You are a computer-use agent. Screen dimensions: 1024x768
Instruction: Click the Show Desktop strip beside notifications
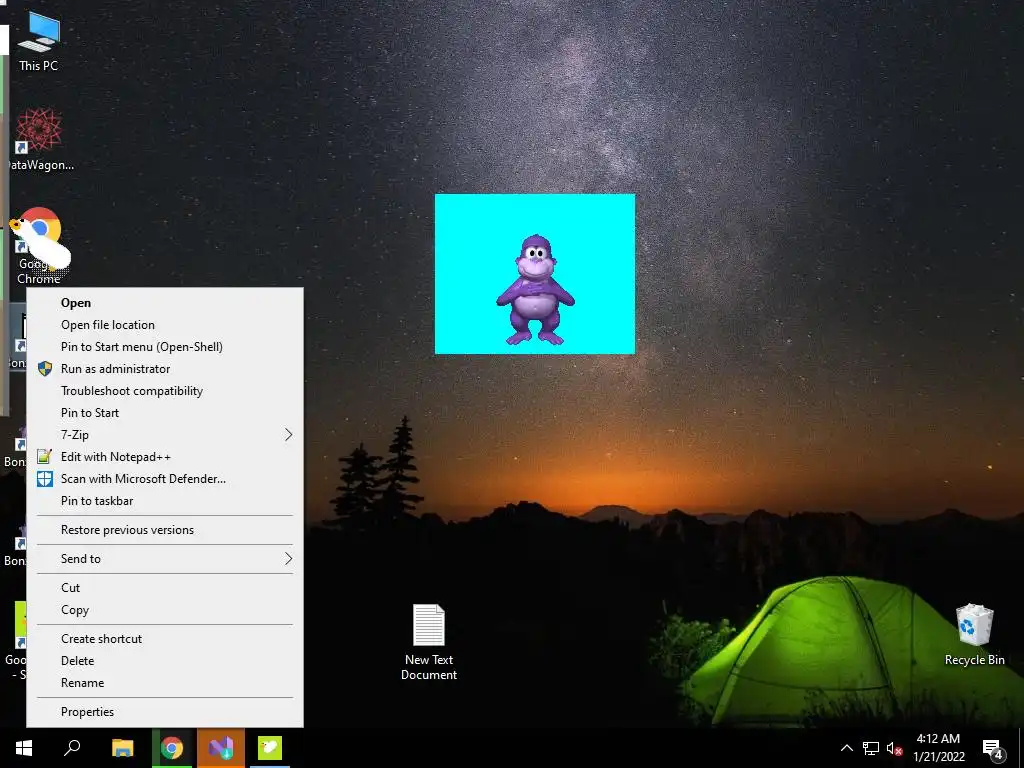click(x=1021, y=748)
